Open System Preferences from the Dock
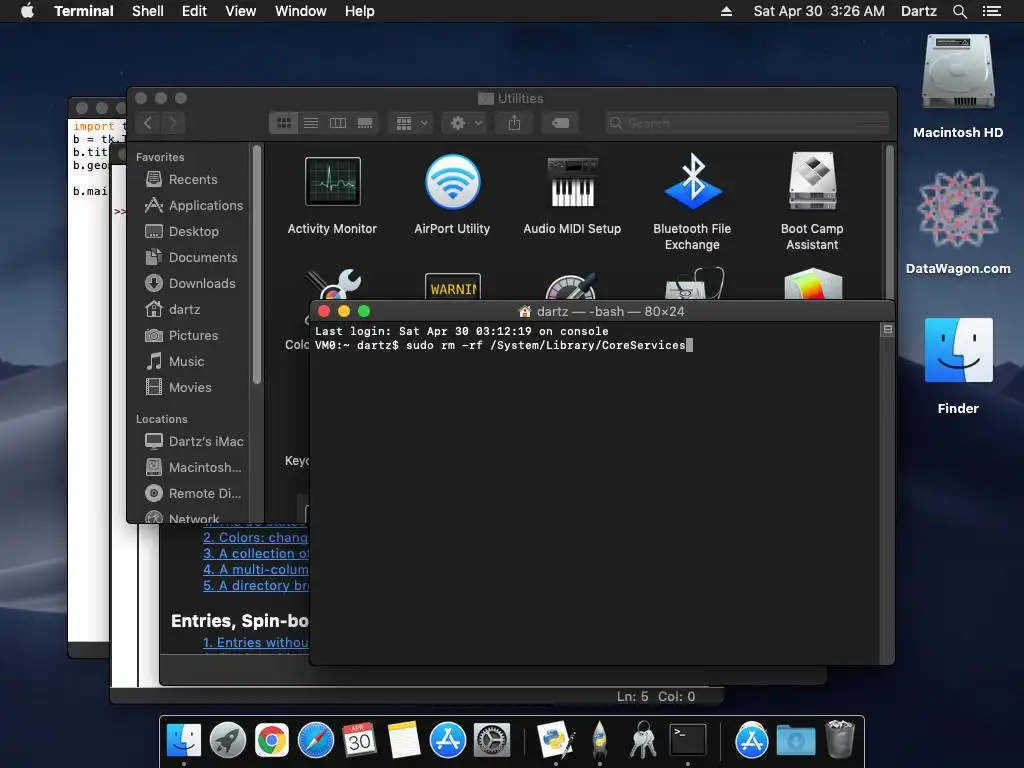1024x768 pixels. pyautogui.click(x=492, y=740)
